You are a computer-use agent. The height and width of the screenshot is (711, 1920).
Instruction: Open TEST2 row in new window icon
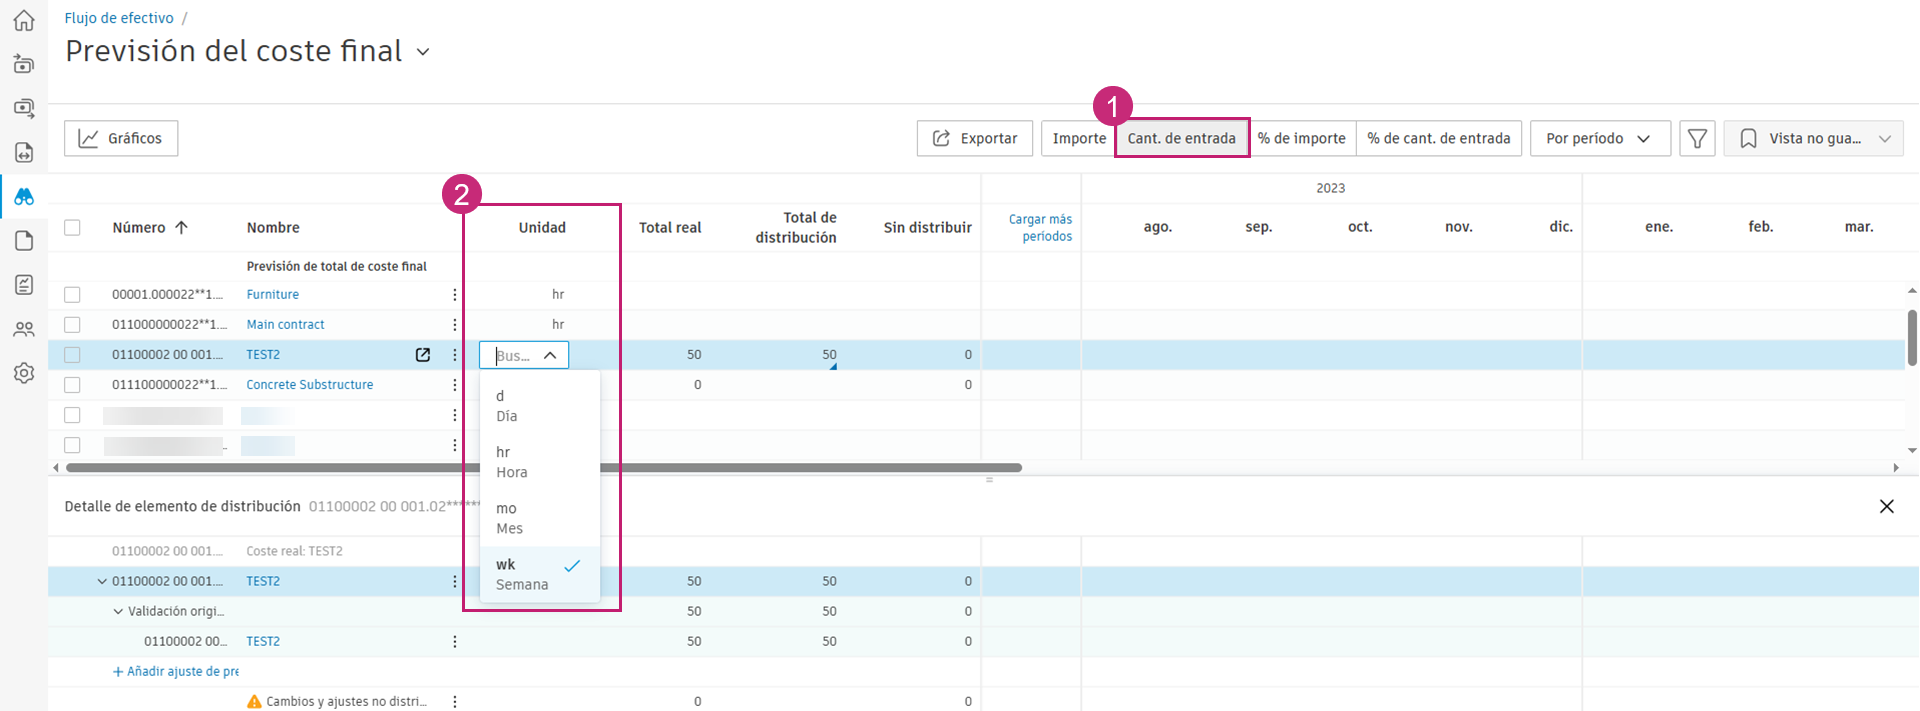click(423, 355)
